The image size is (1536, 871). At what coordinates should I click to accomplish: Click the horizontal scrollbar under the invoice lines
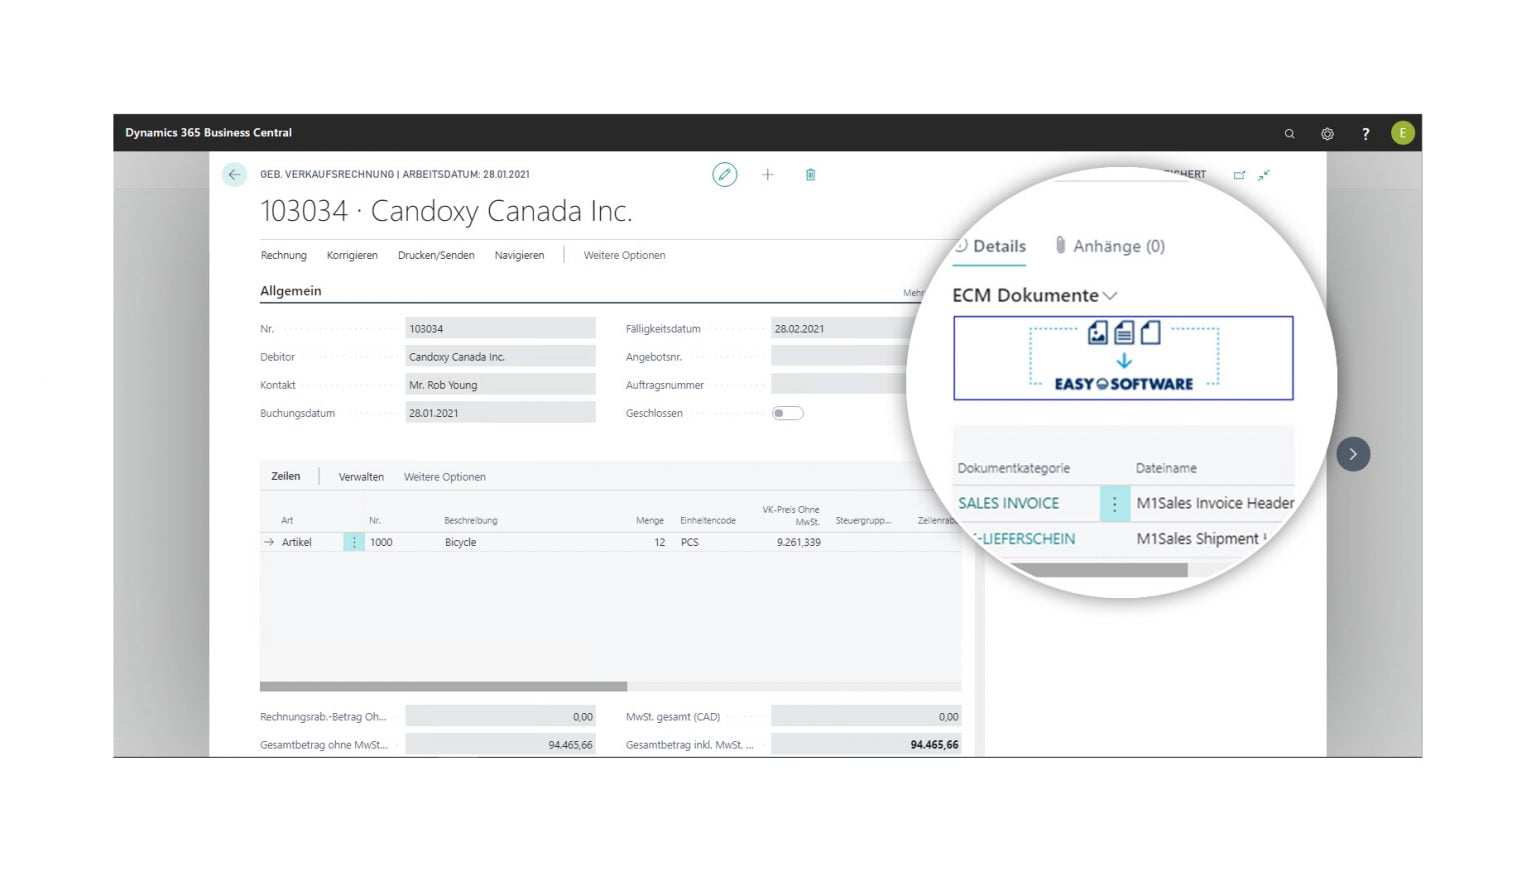445,684
